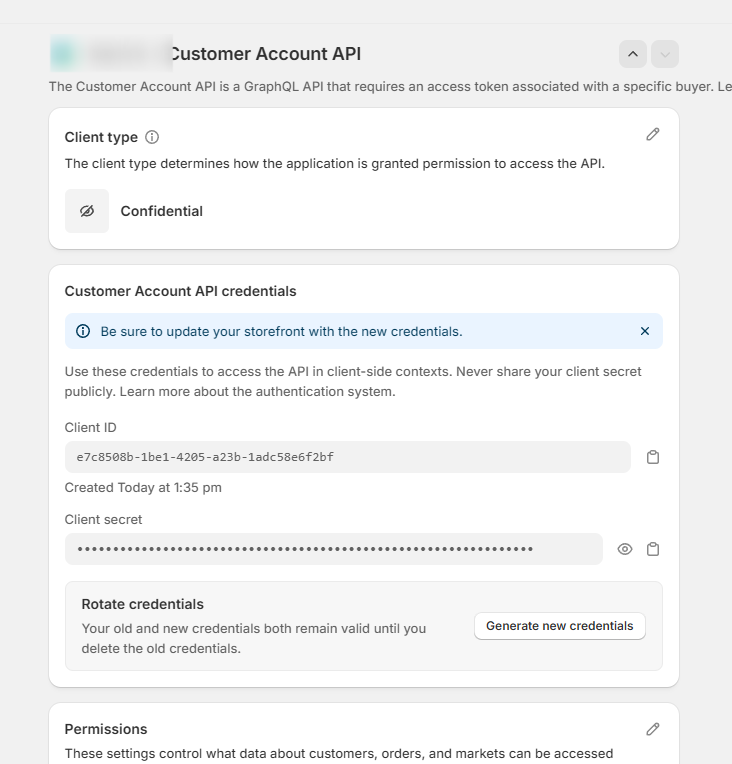Viewport: 732px width, 764px height.
Task: Copy the Client secret to clipboard
Action: pyautogui.click(x=653, y=549)
